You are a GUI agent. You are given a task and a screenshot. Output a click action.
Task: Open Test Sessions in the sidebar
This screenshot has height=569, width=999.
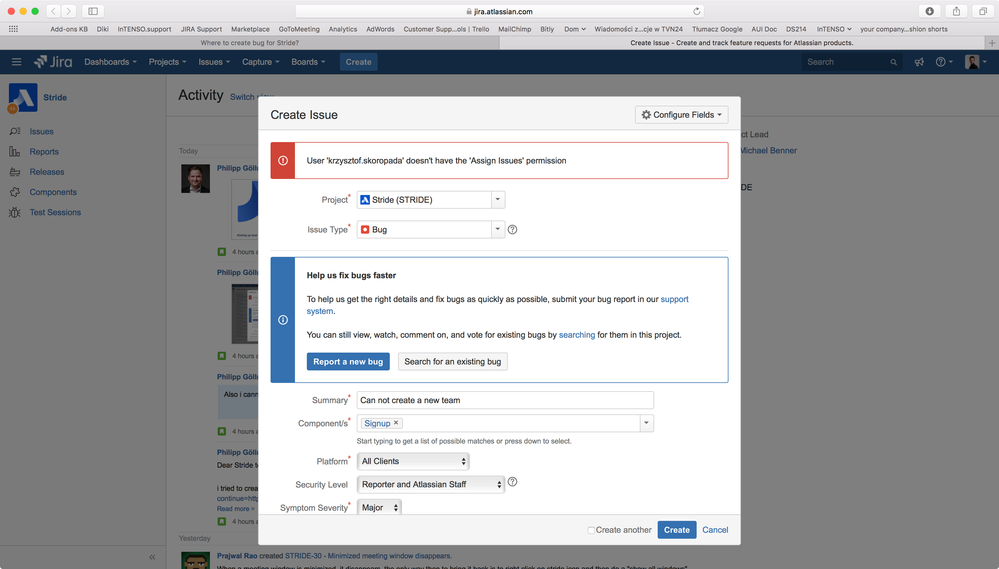(55, 212)
